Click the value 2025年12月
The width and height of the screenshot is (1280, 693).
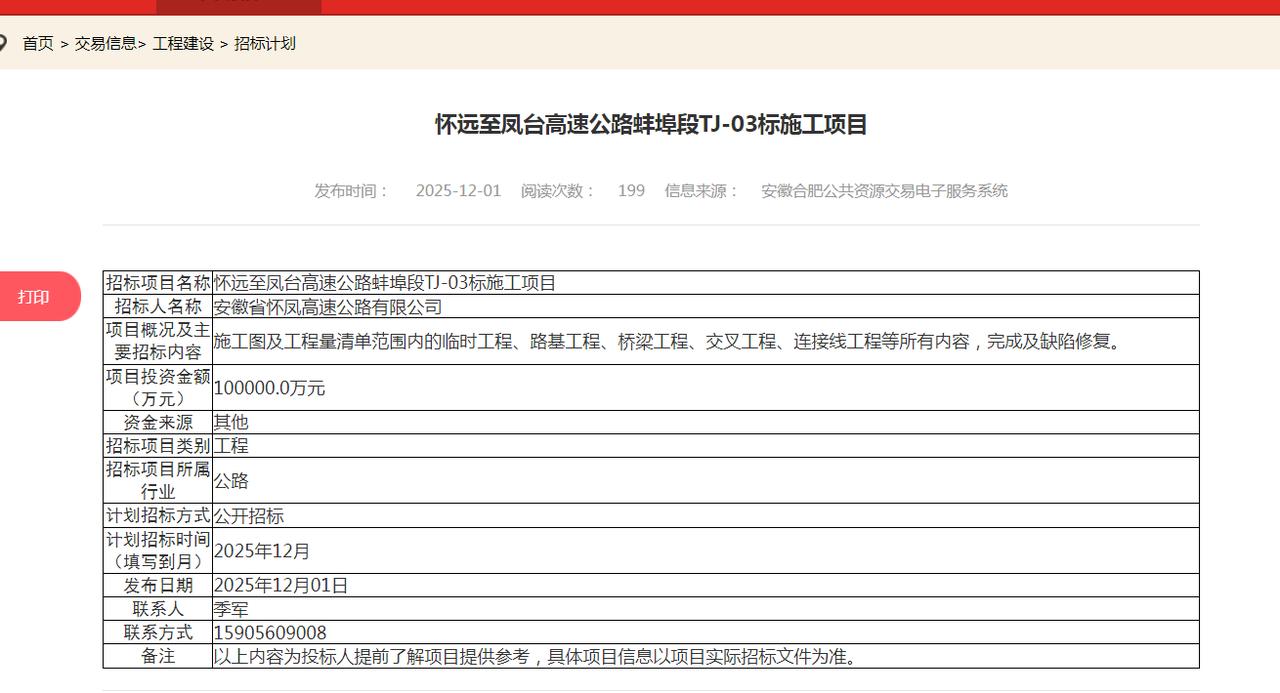point(262,551)
